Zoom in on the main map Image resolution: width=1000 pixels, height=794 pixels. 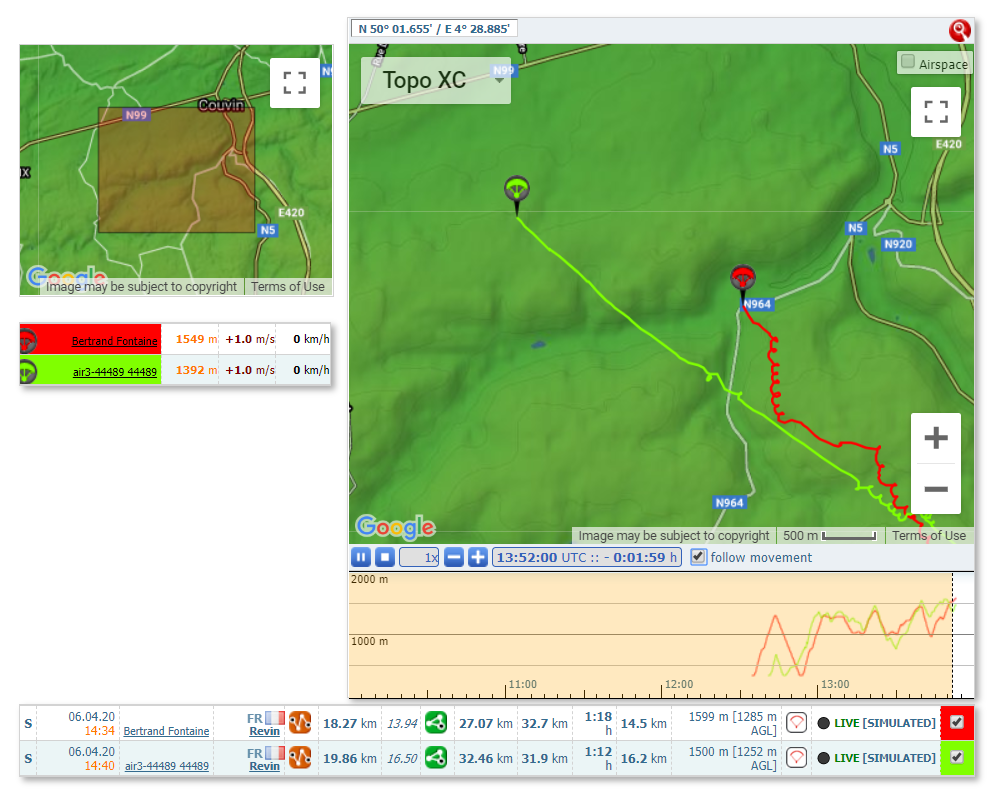coord(936,438)
